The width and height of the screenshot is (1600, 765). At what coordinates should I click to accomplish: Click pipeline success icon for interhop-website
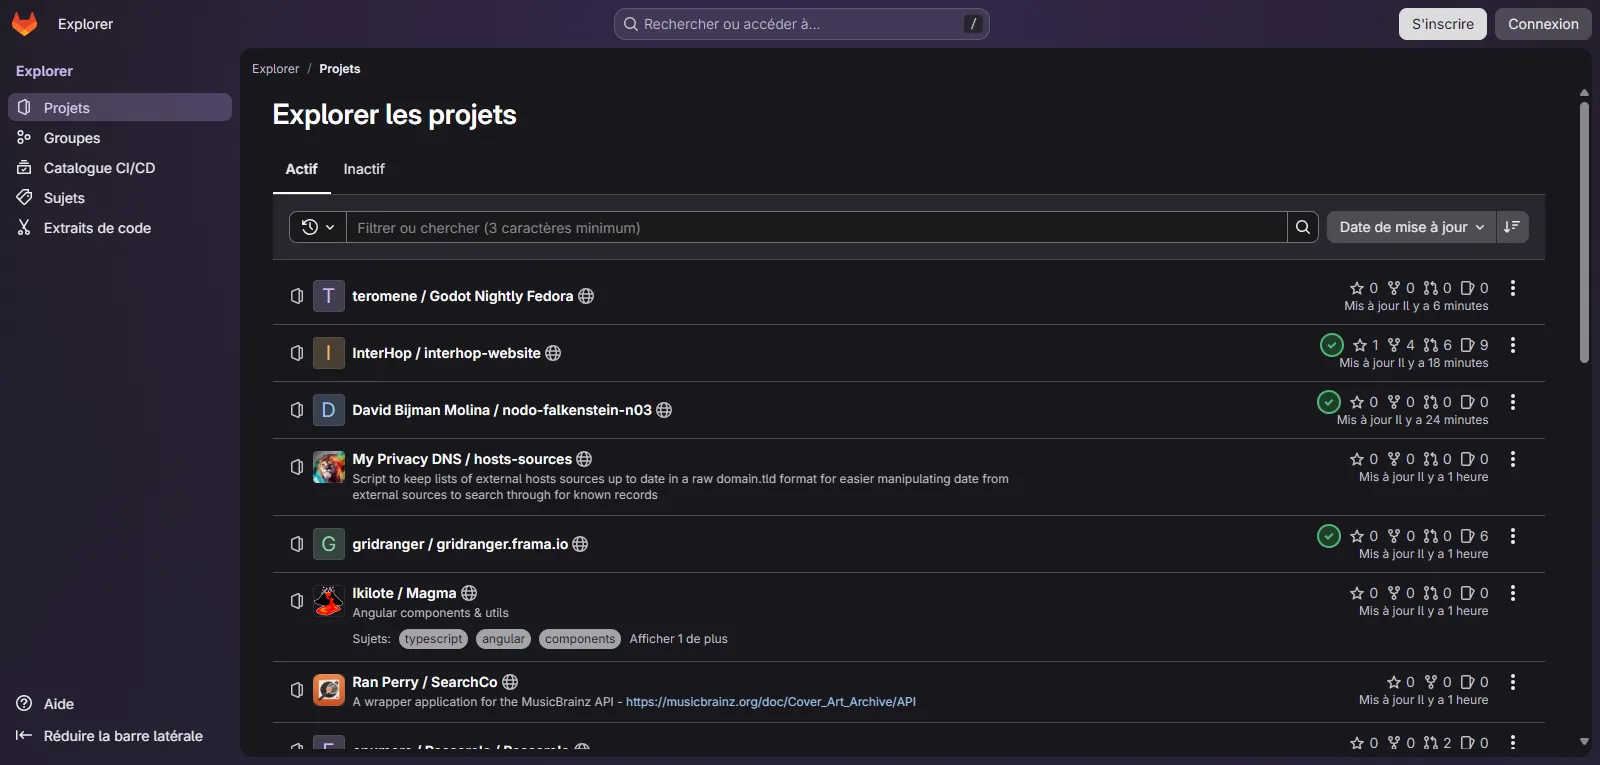coord(1331,345)
